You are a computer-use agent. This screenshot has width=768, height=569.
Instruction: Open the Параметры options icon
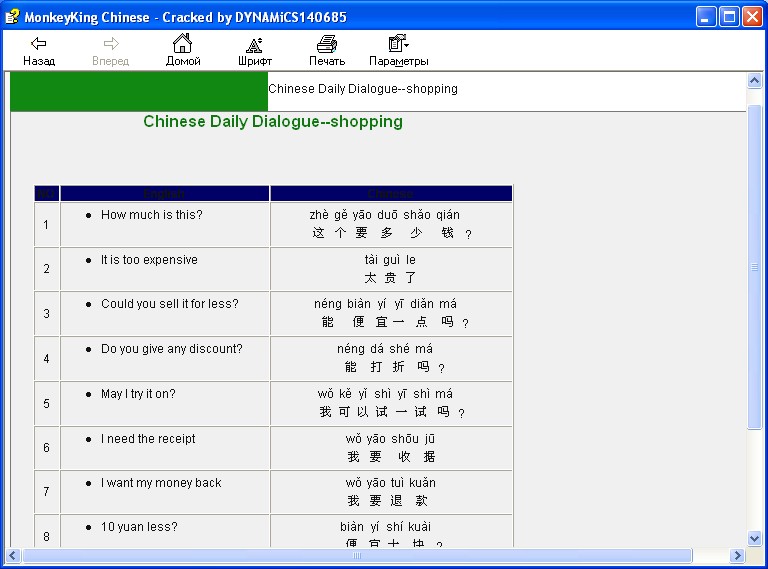click(x=398, y=43)
